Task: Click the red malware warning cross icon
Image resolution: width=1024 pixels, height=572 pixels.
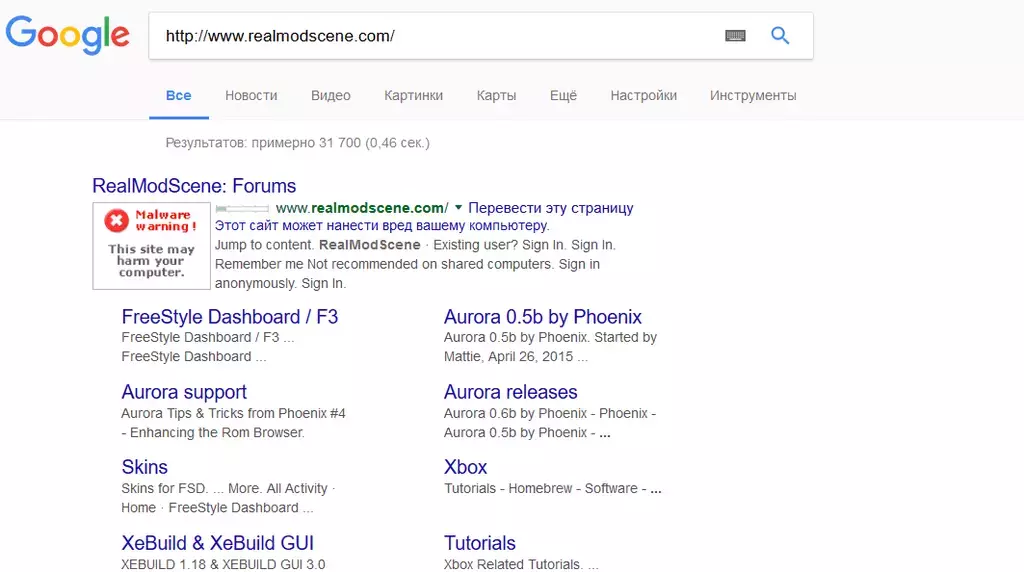Action: [117, 221]
